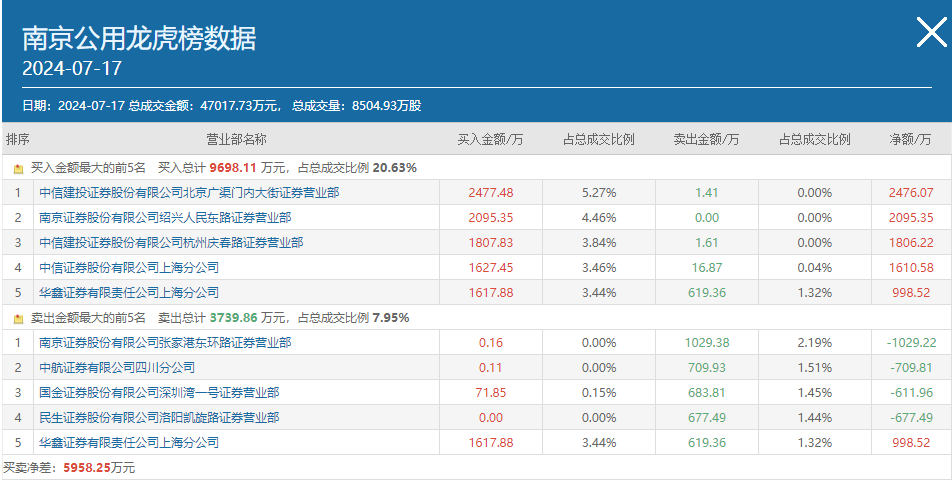Select buy total 9698.11 figure
This screenshot has width=952, height=484.
click(x=233, y=168)
